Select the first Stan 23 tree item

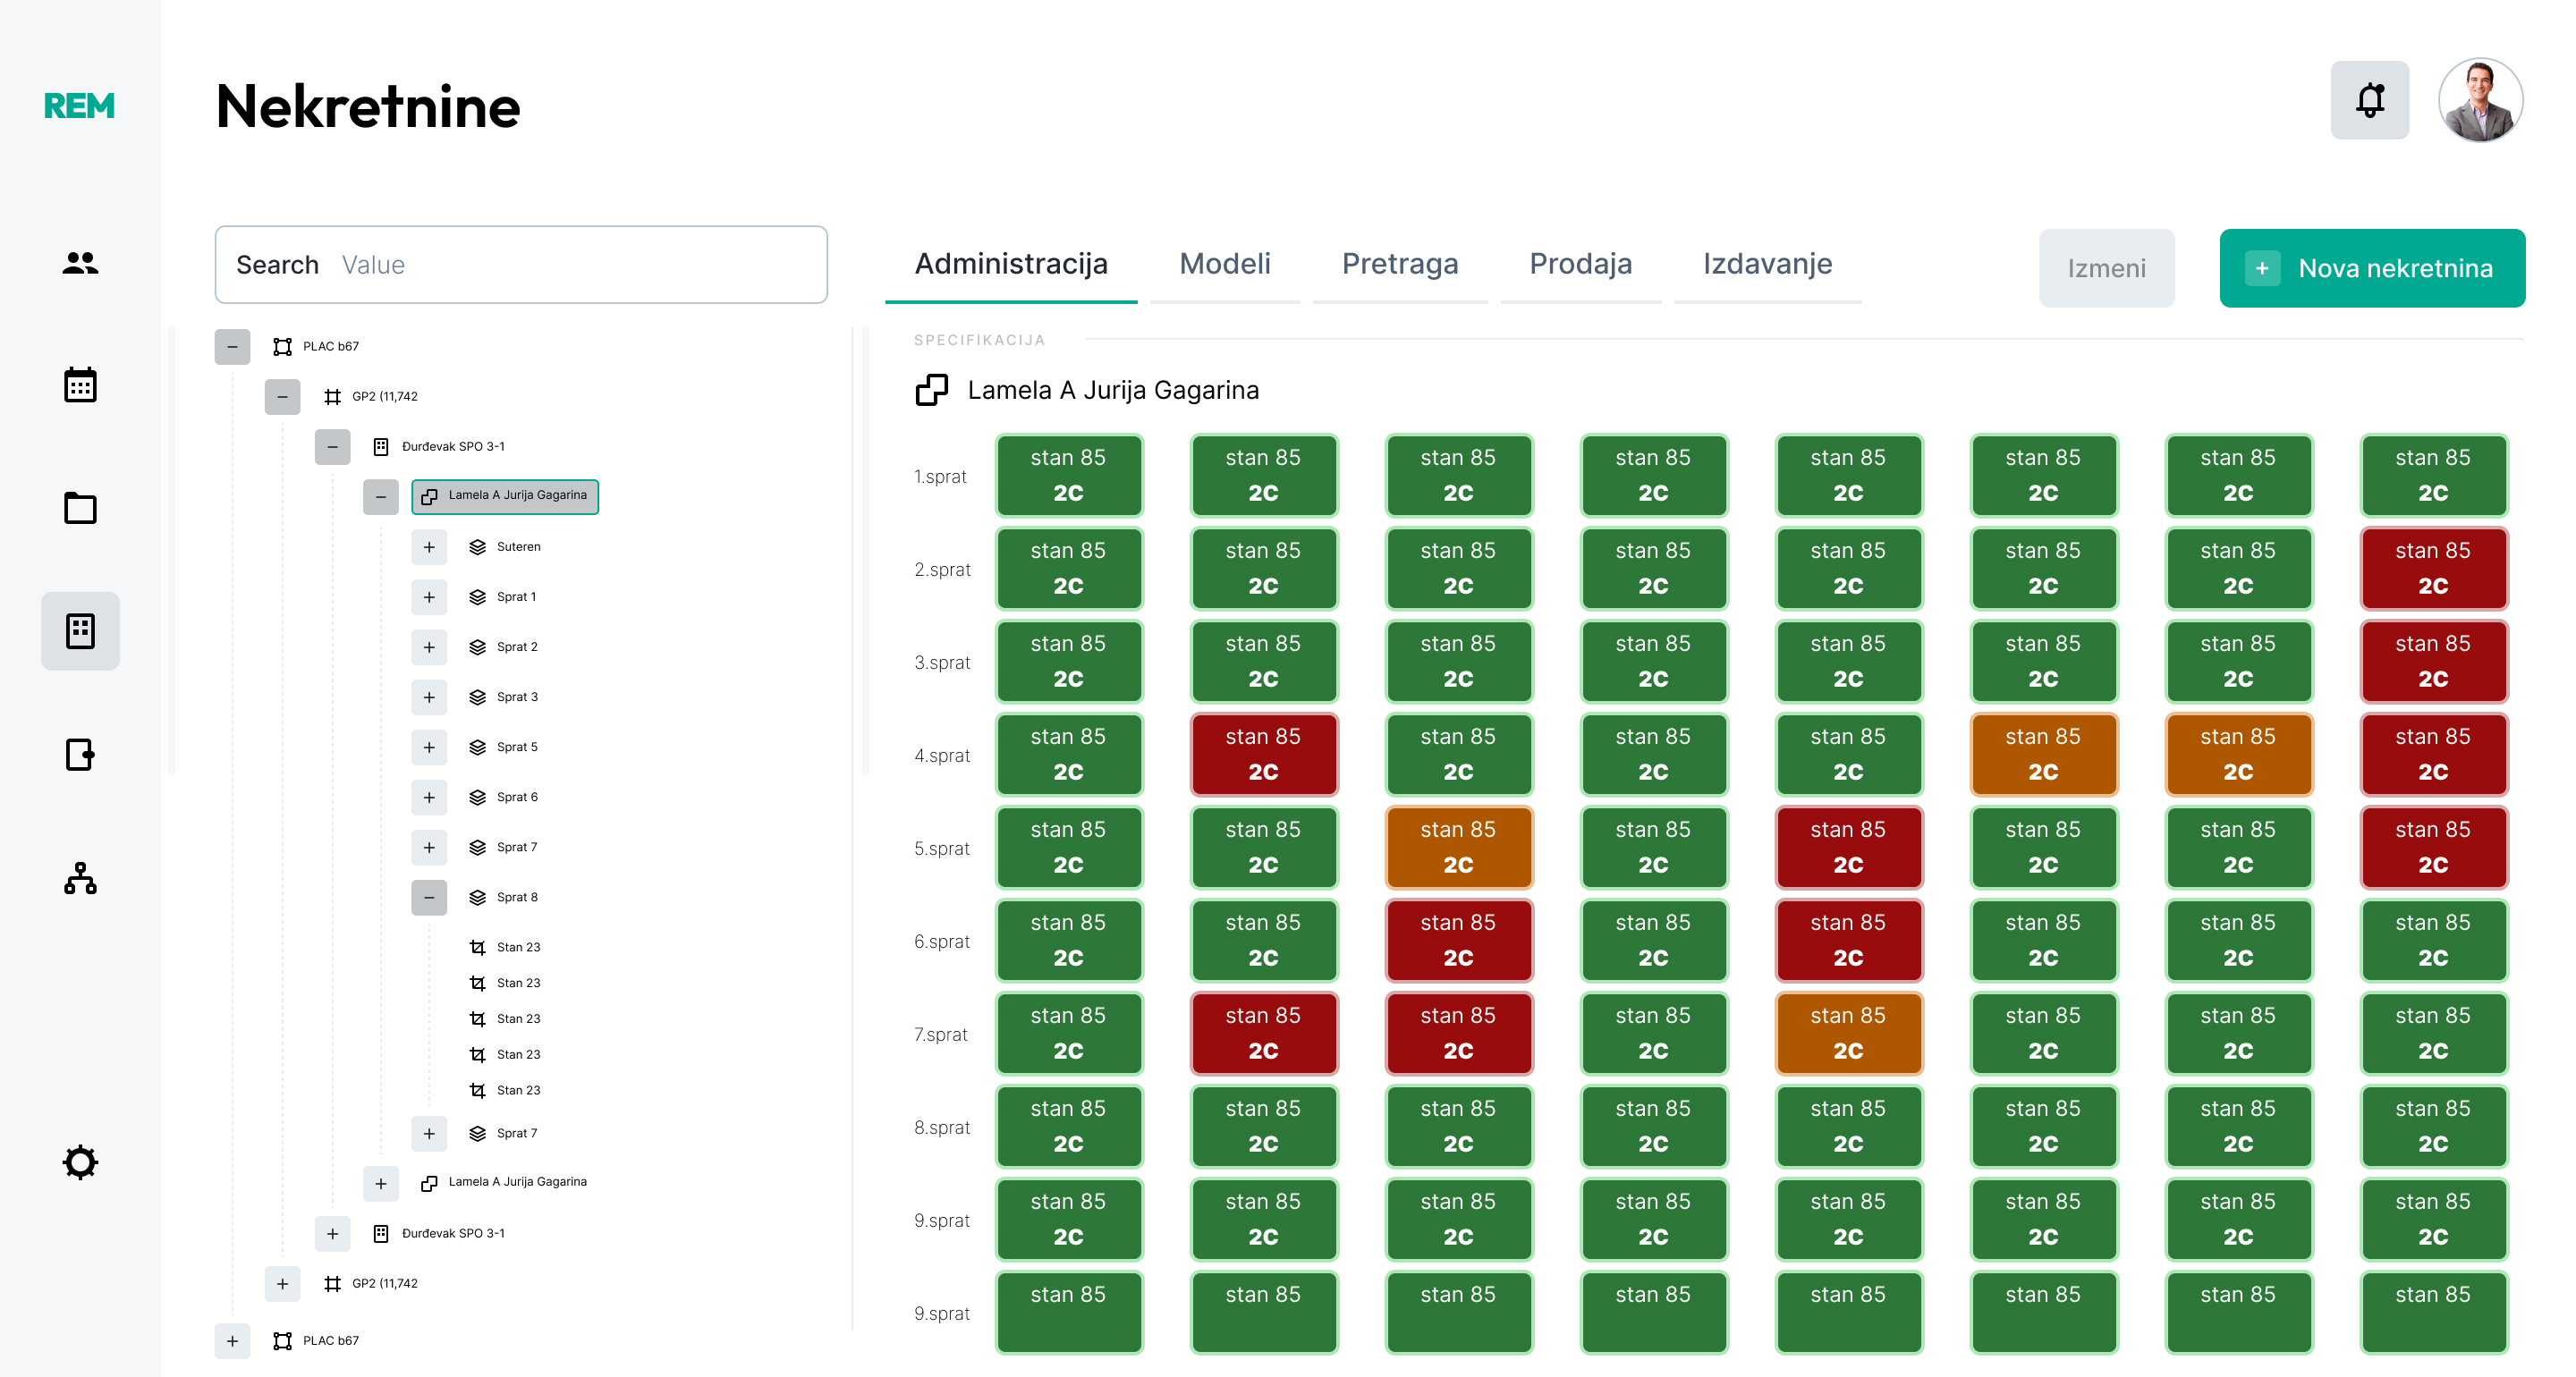coord(516,946)
